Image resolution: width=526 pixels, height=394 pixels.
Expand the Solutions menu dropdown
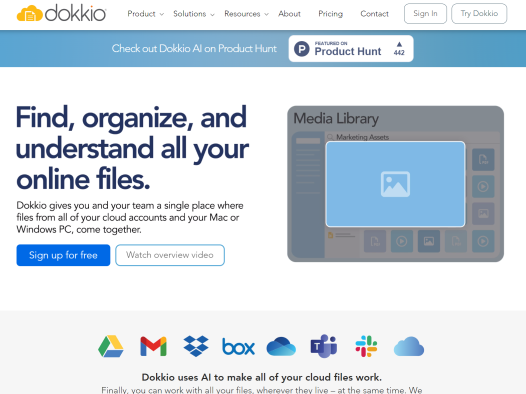coord(194,14)
